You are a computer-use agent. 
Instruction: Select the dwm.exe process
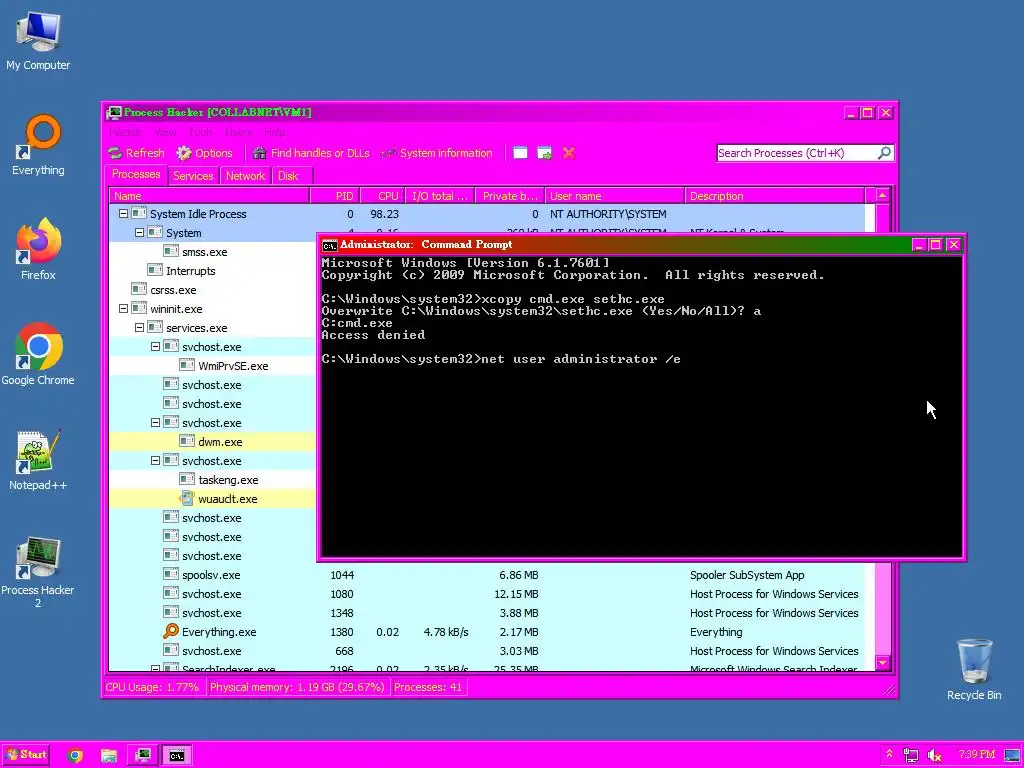point(212,441)
